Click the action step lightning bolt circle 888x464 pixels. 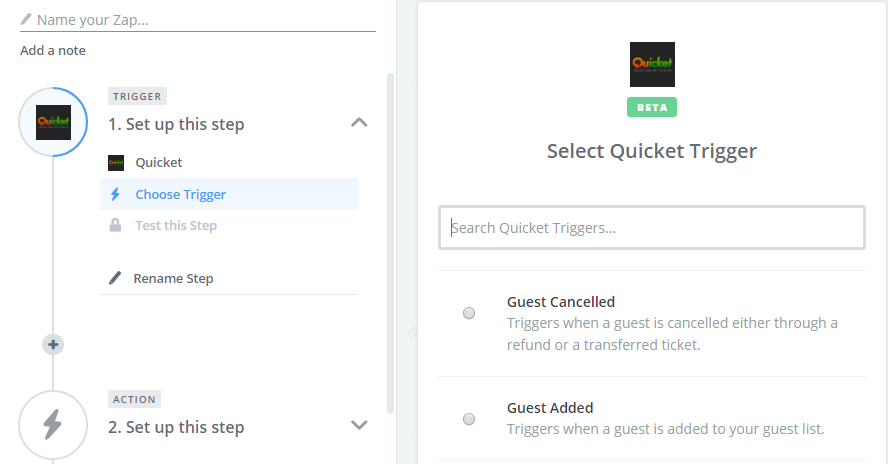click(53, 424)
